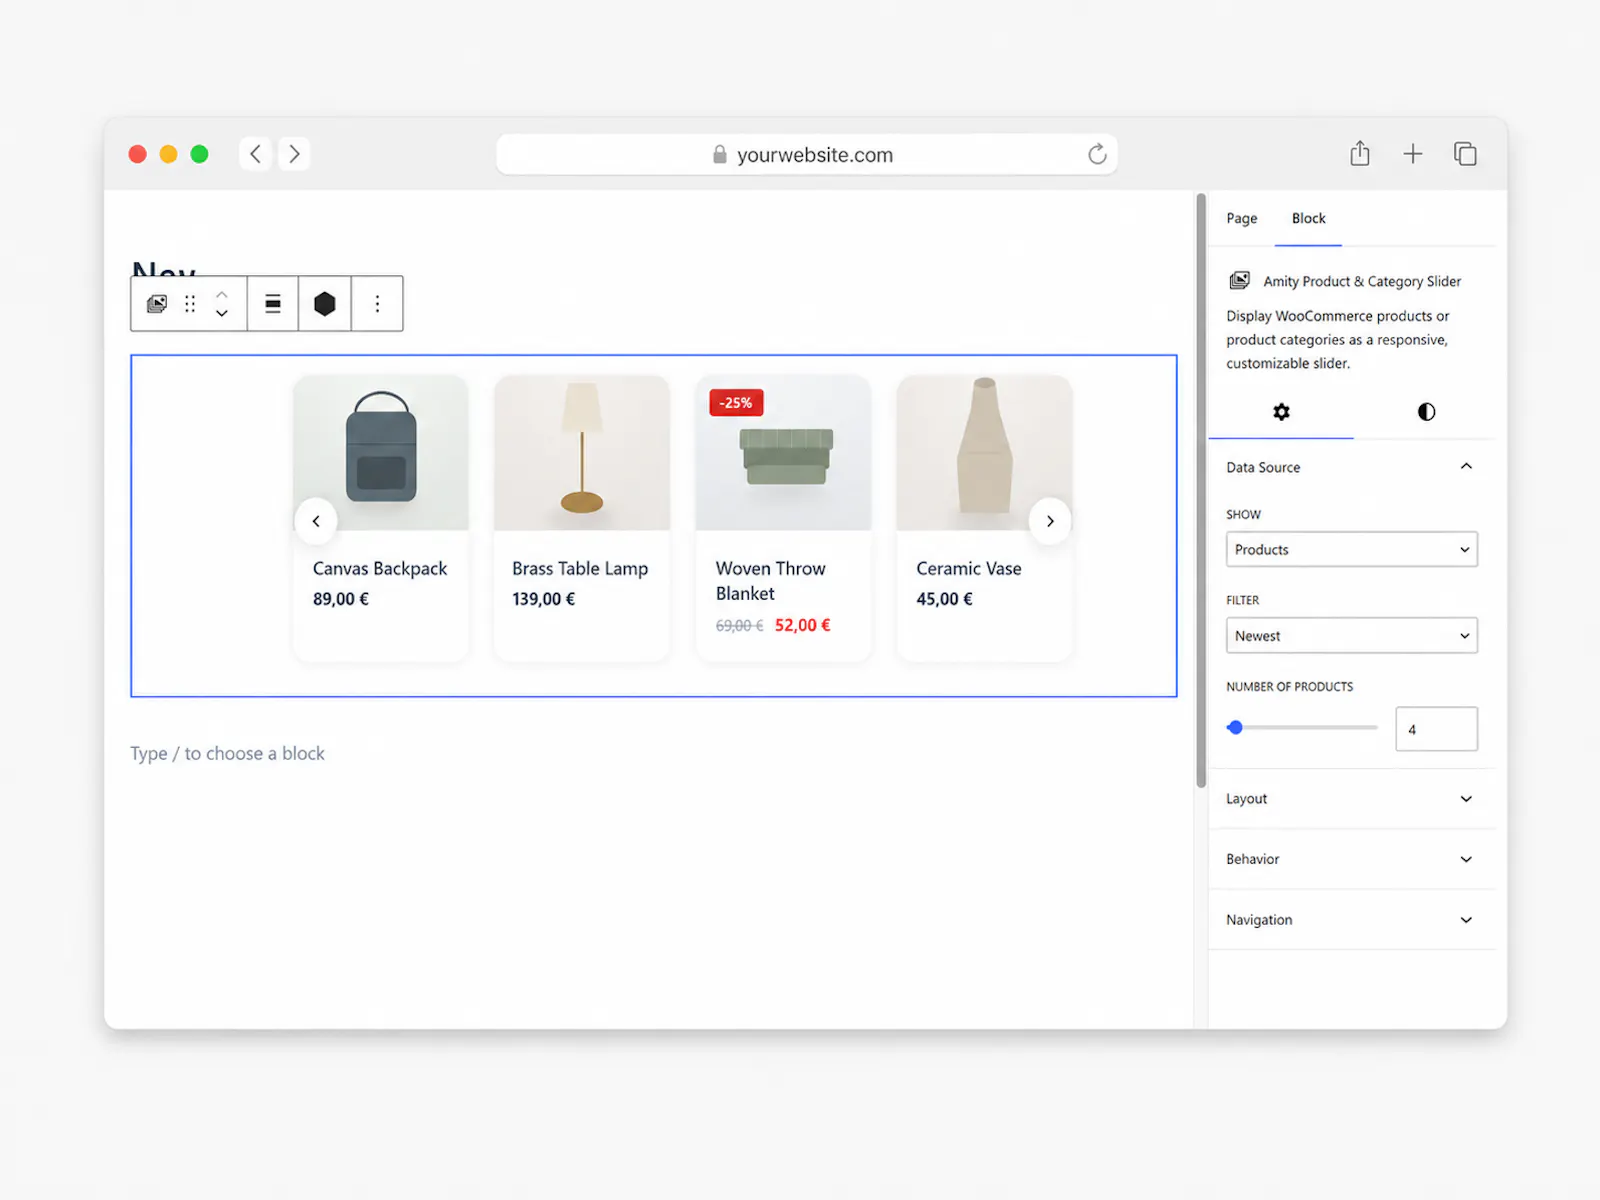
Task: Click the lock icon in the address bar
Action: point(720,154)
